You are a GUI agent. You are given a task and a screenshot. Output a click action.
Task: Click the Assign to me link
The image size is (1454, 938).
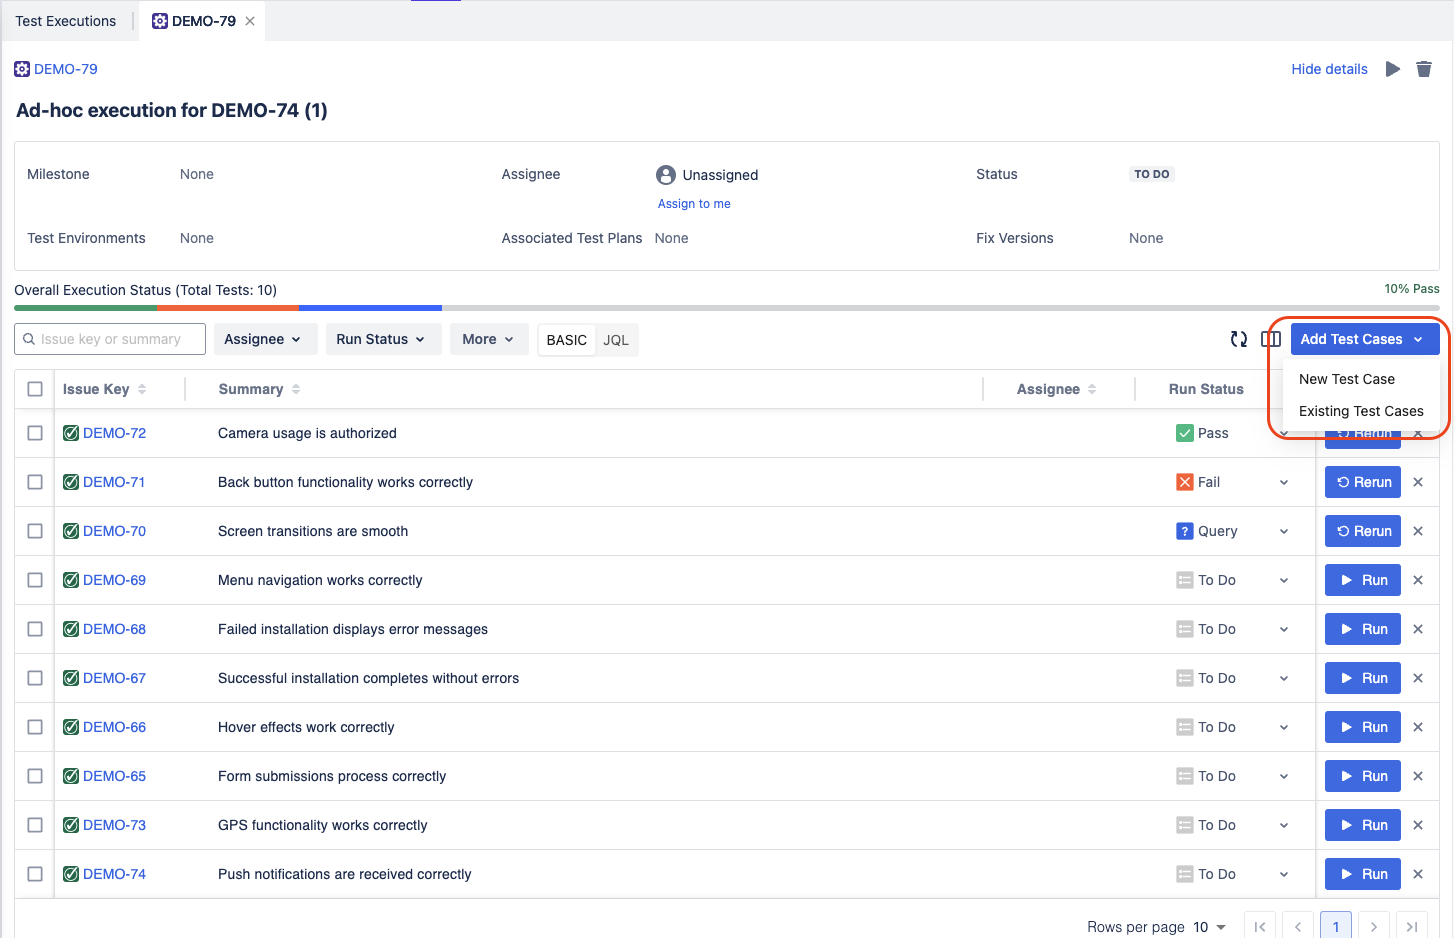click(x=694, y=204)
